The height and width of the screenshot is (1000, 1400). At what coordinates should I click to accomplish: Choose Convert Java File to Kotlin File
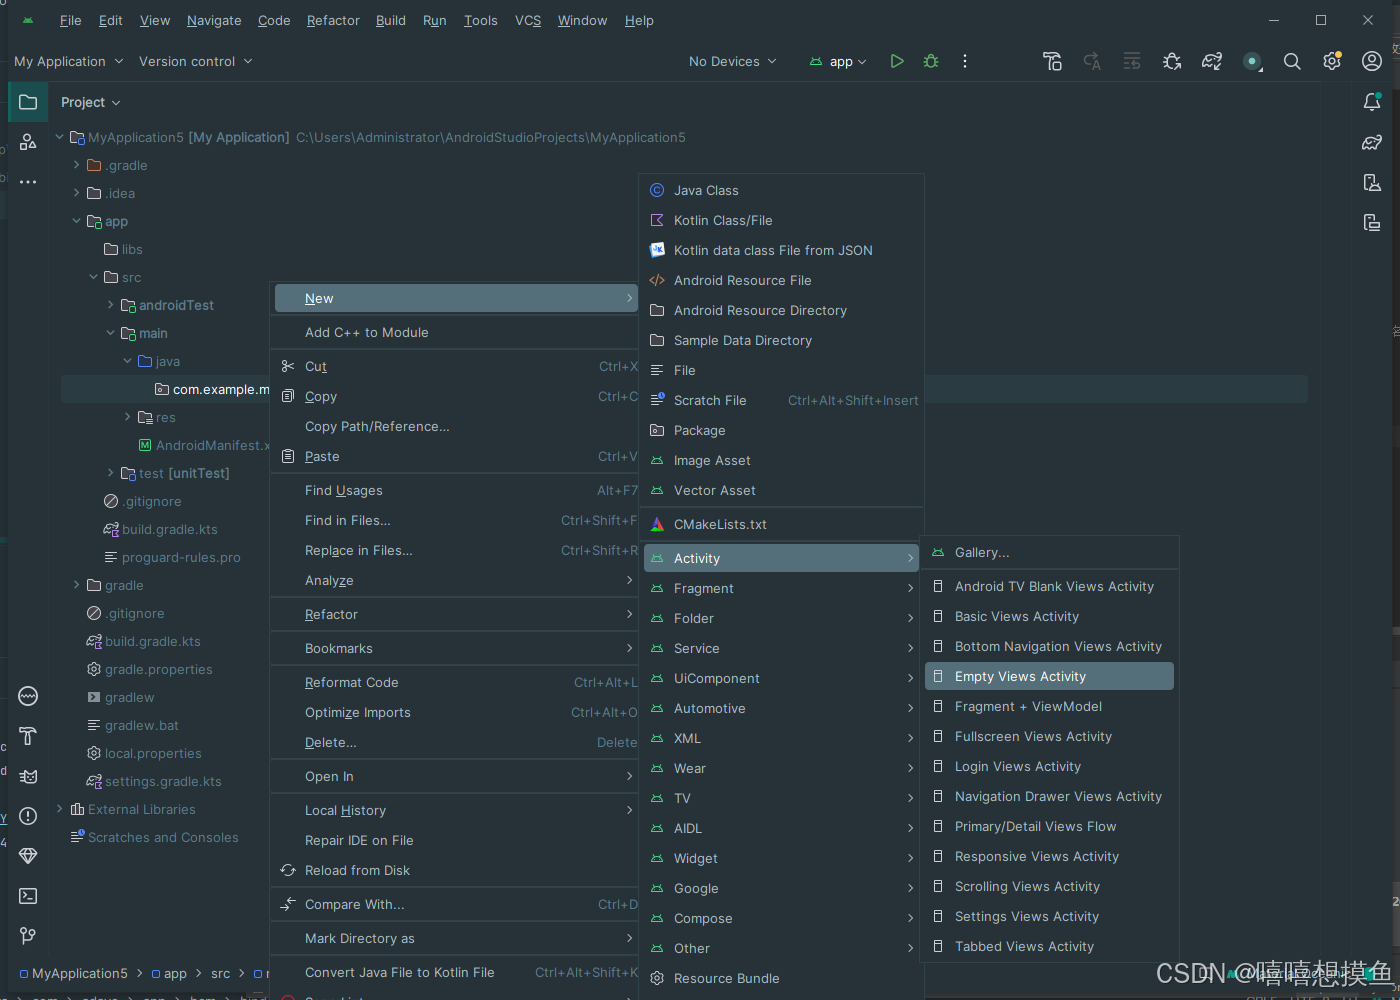[456, 972]
